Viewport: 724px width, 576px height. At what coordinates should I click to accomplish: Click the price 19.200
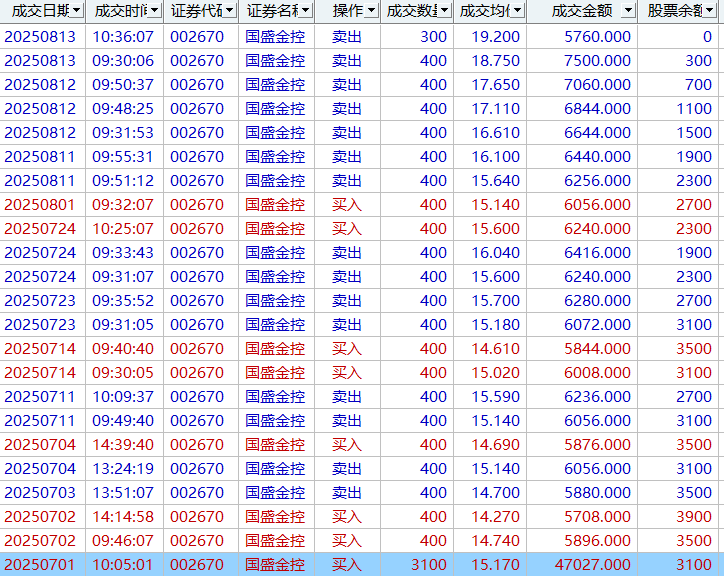point(495,36)
